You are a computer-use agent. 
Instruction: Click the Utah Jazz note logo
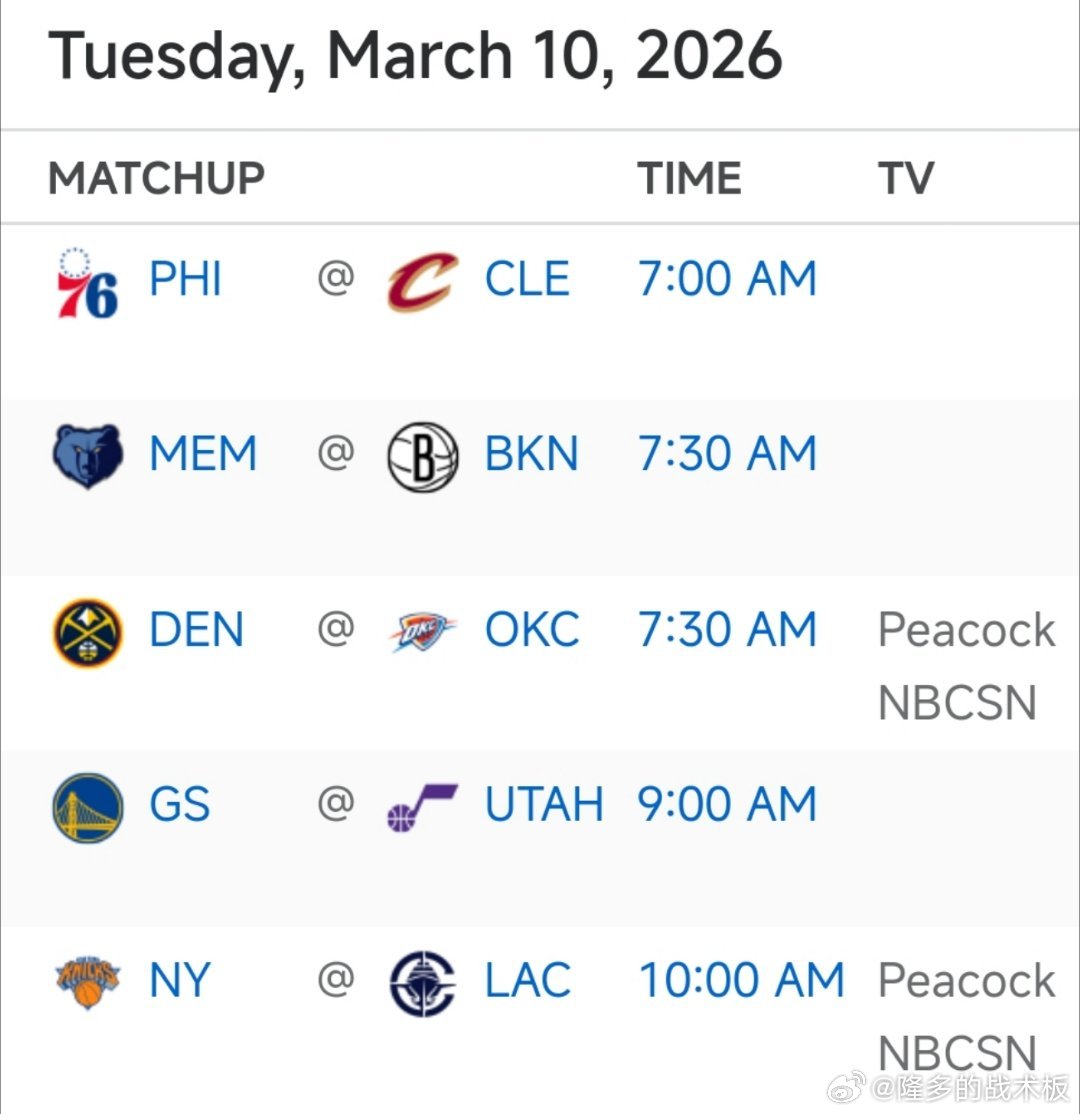[422, 807]
